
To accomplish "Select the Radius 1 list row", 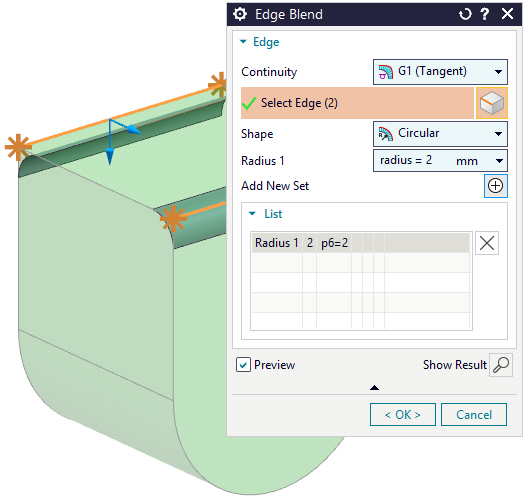I will tap(361, 243).
